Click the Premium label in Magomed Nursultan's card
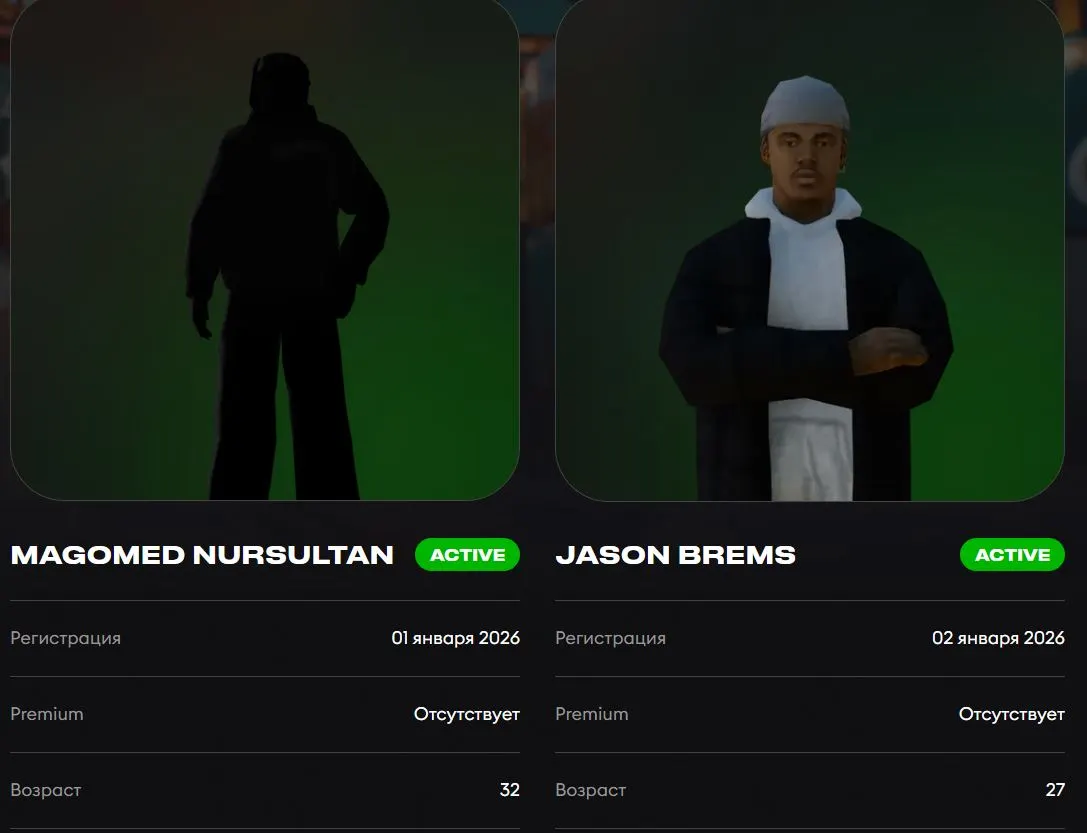This screenshot has height=833, width=1087. point(47,714)
